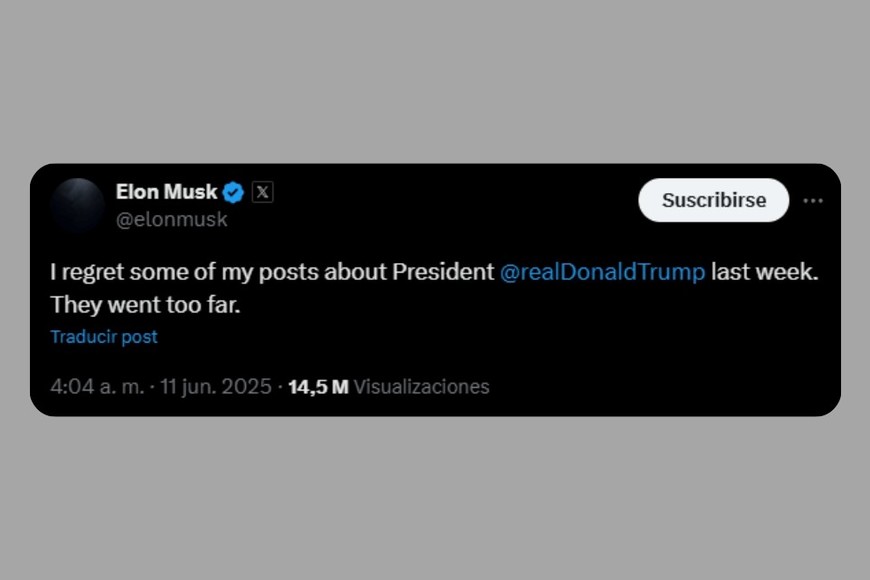Click the 11 jun. 2025 date
Screen dimensions: 870x580
[x=215, y=387]
